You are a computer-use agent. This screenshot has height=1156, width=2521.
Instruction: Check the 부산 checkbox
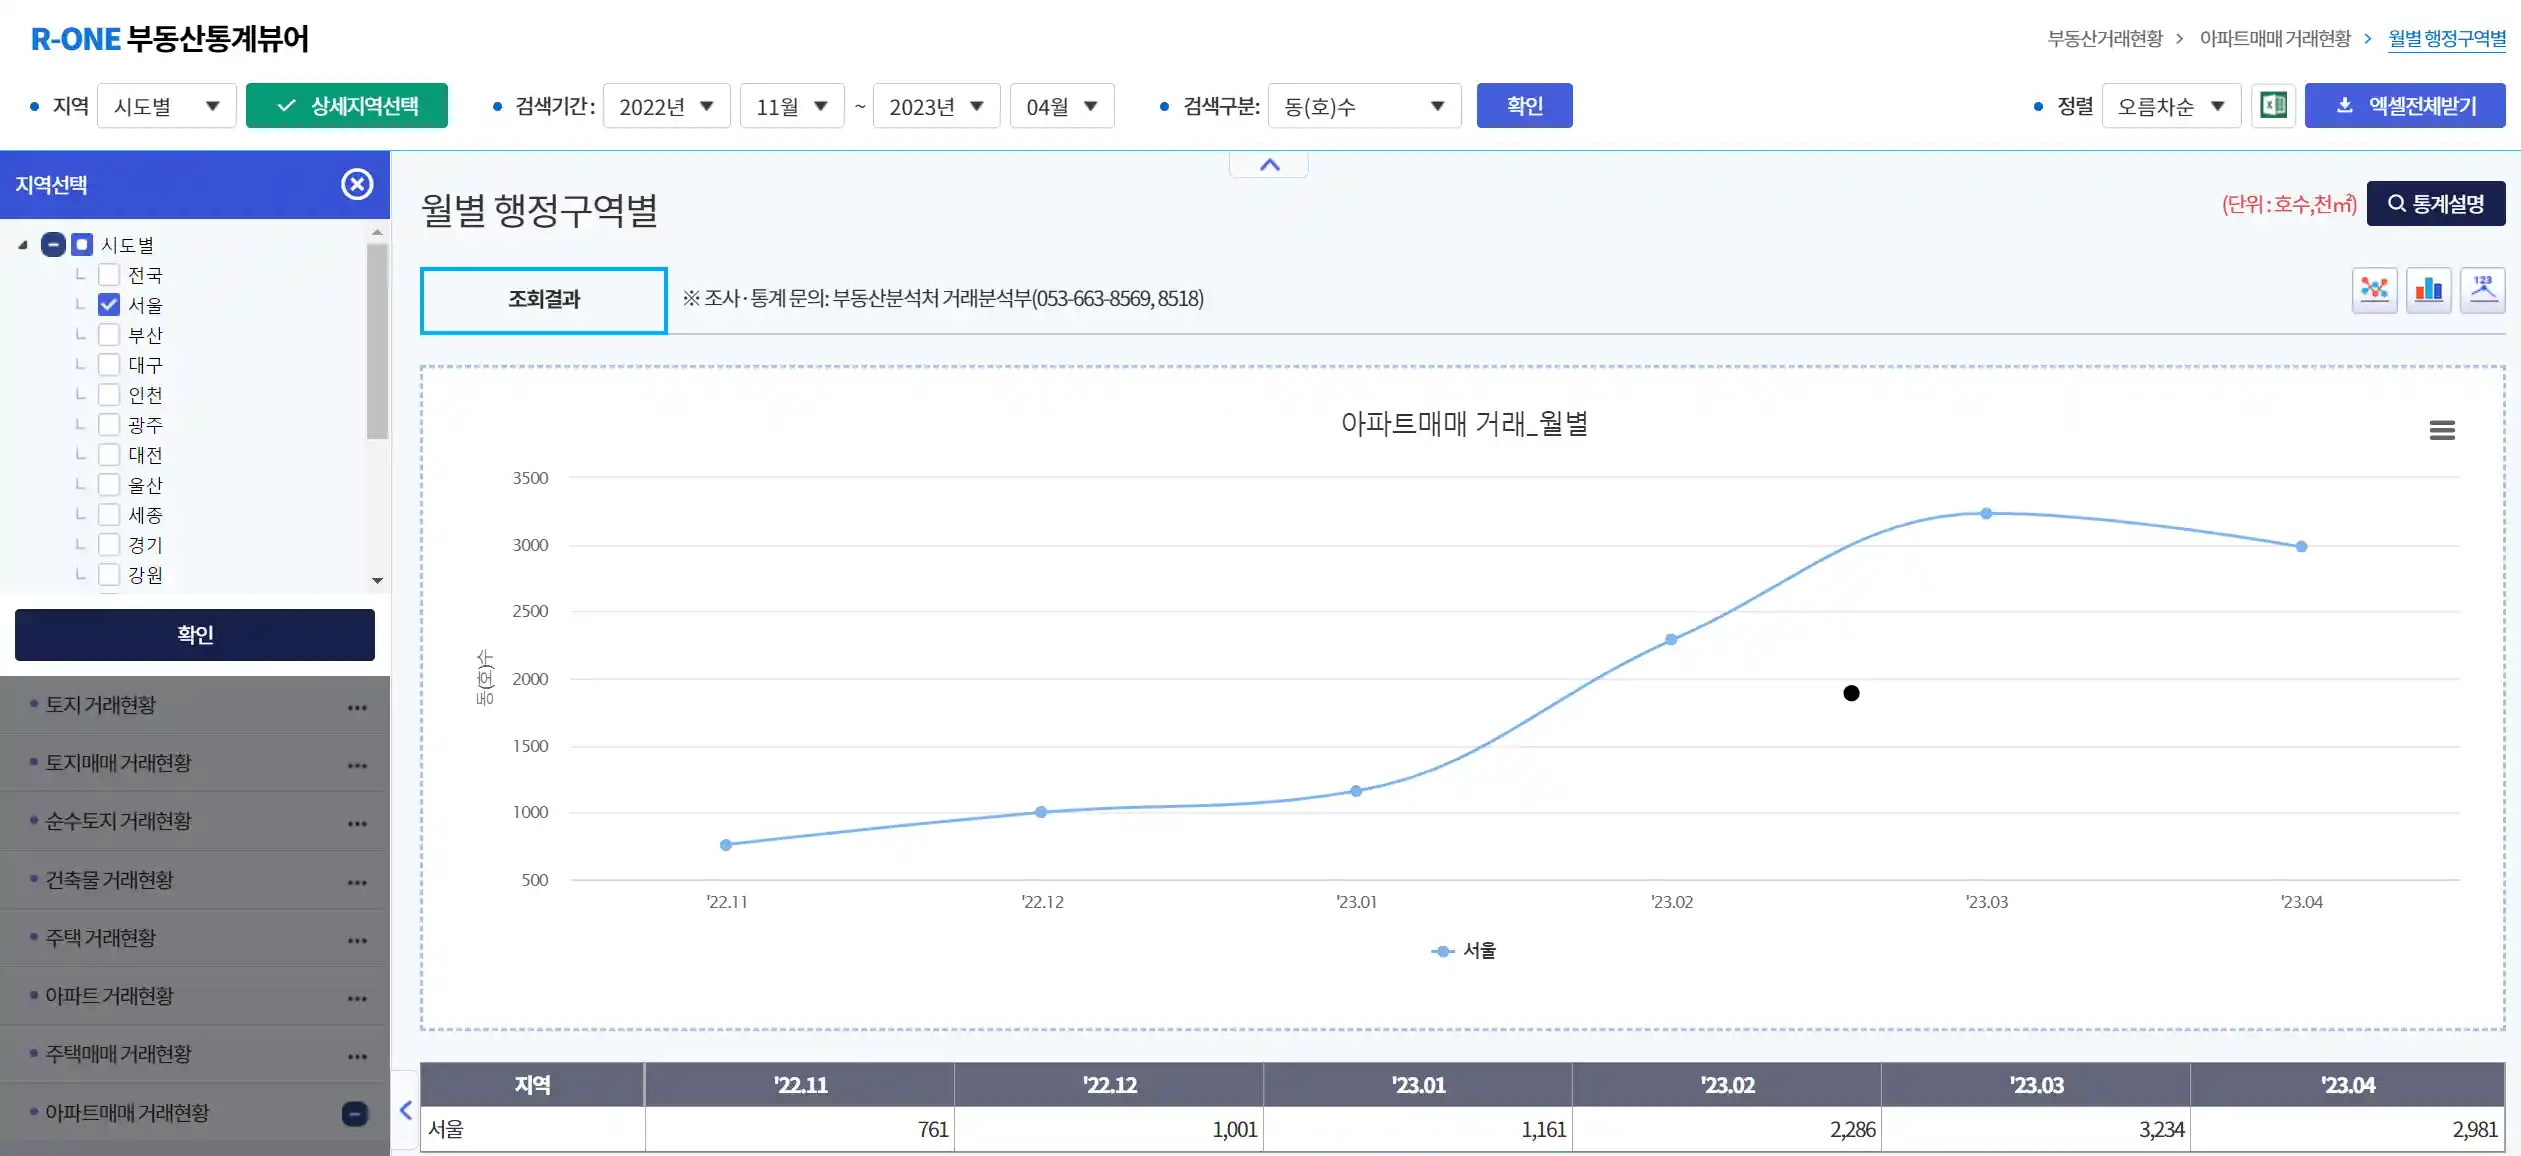(109, 335)
